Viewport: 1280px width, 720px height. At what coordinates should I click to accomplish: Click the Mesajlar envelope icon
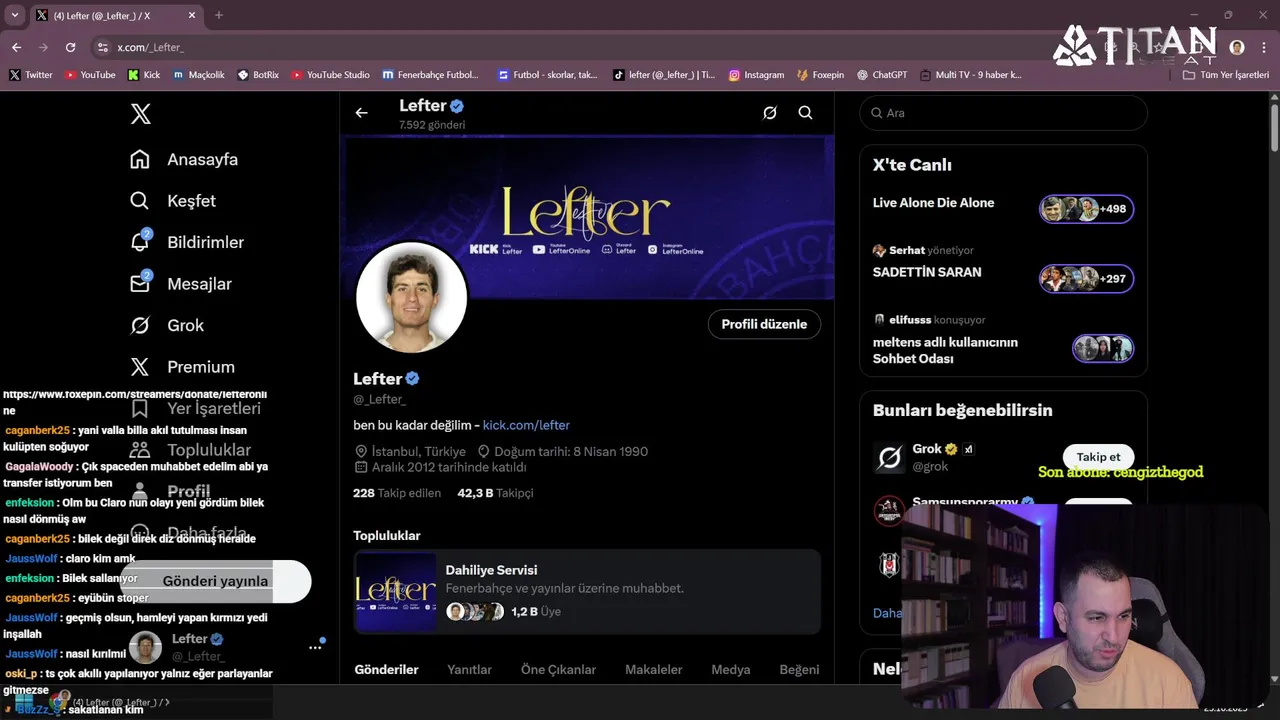tap(140, 284)
